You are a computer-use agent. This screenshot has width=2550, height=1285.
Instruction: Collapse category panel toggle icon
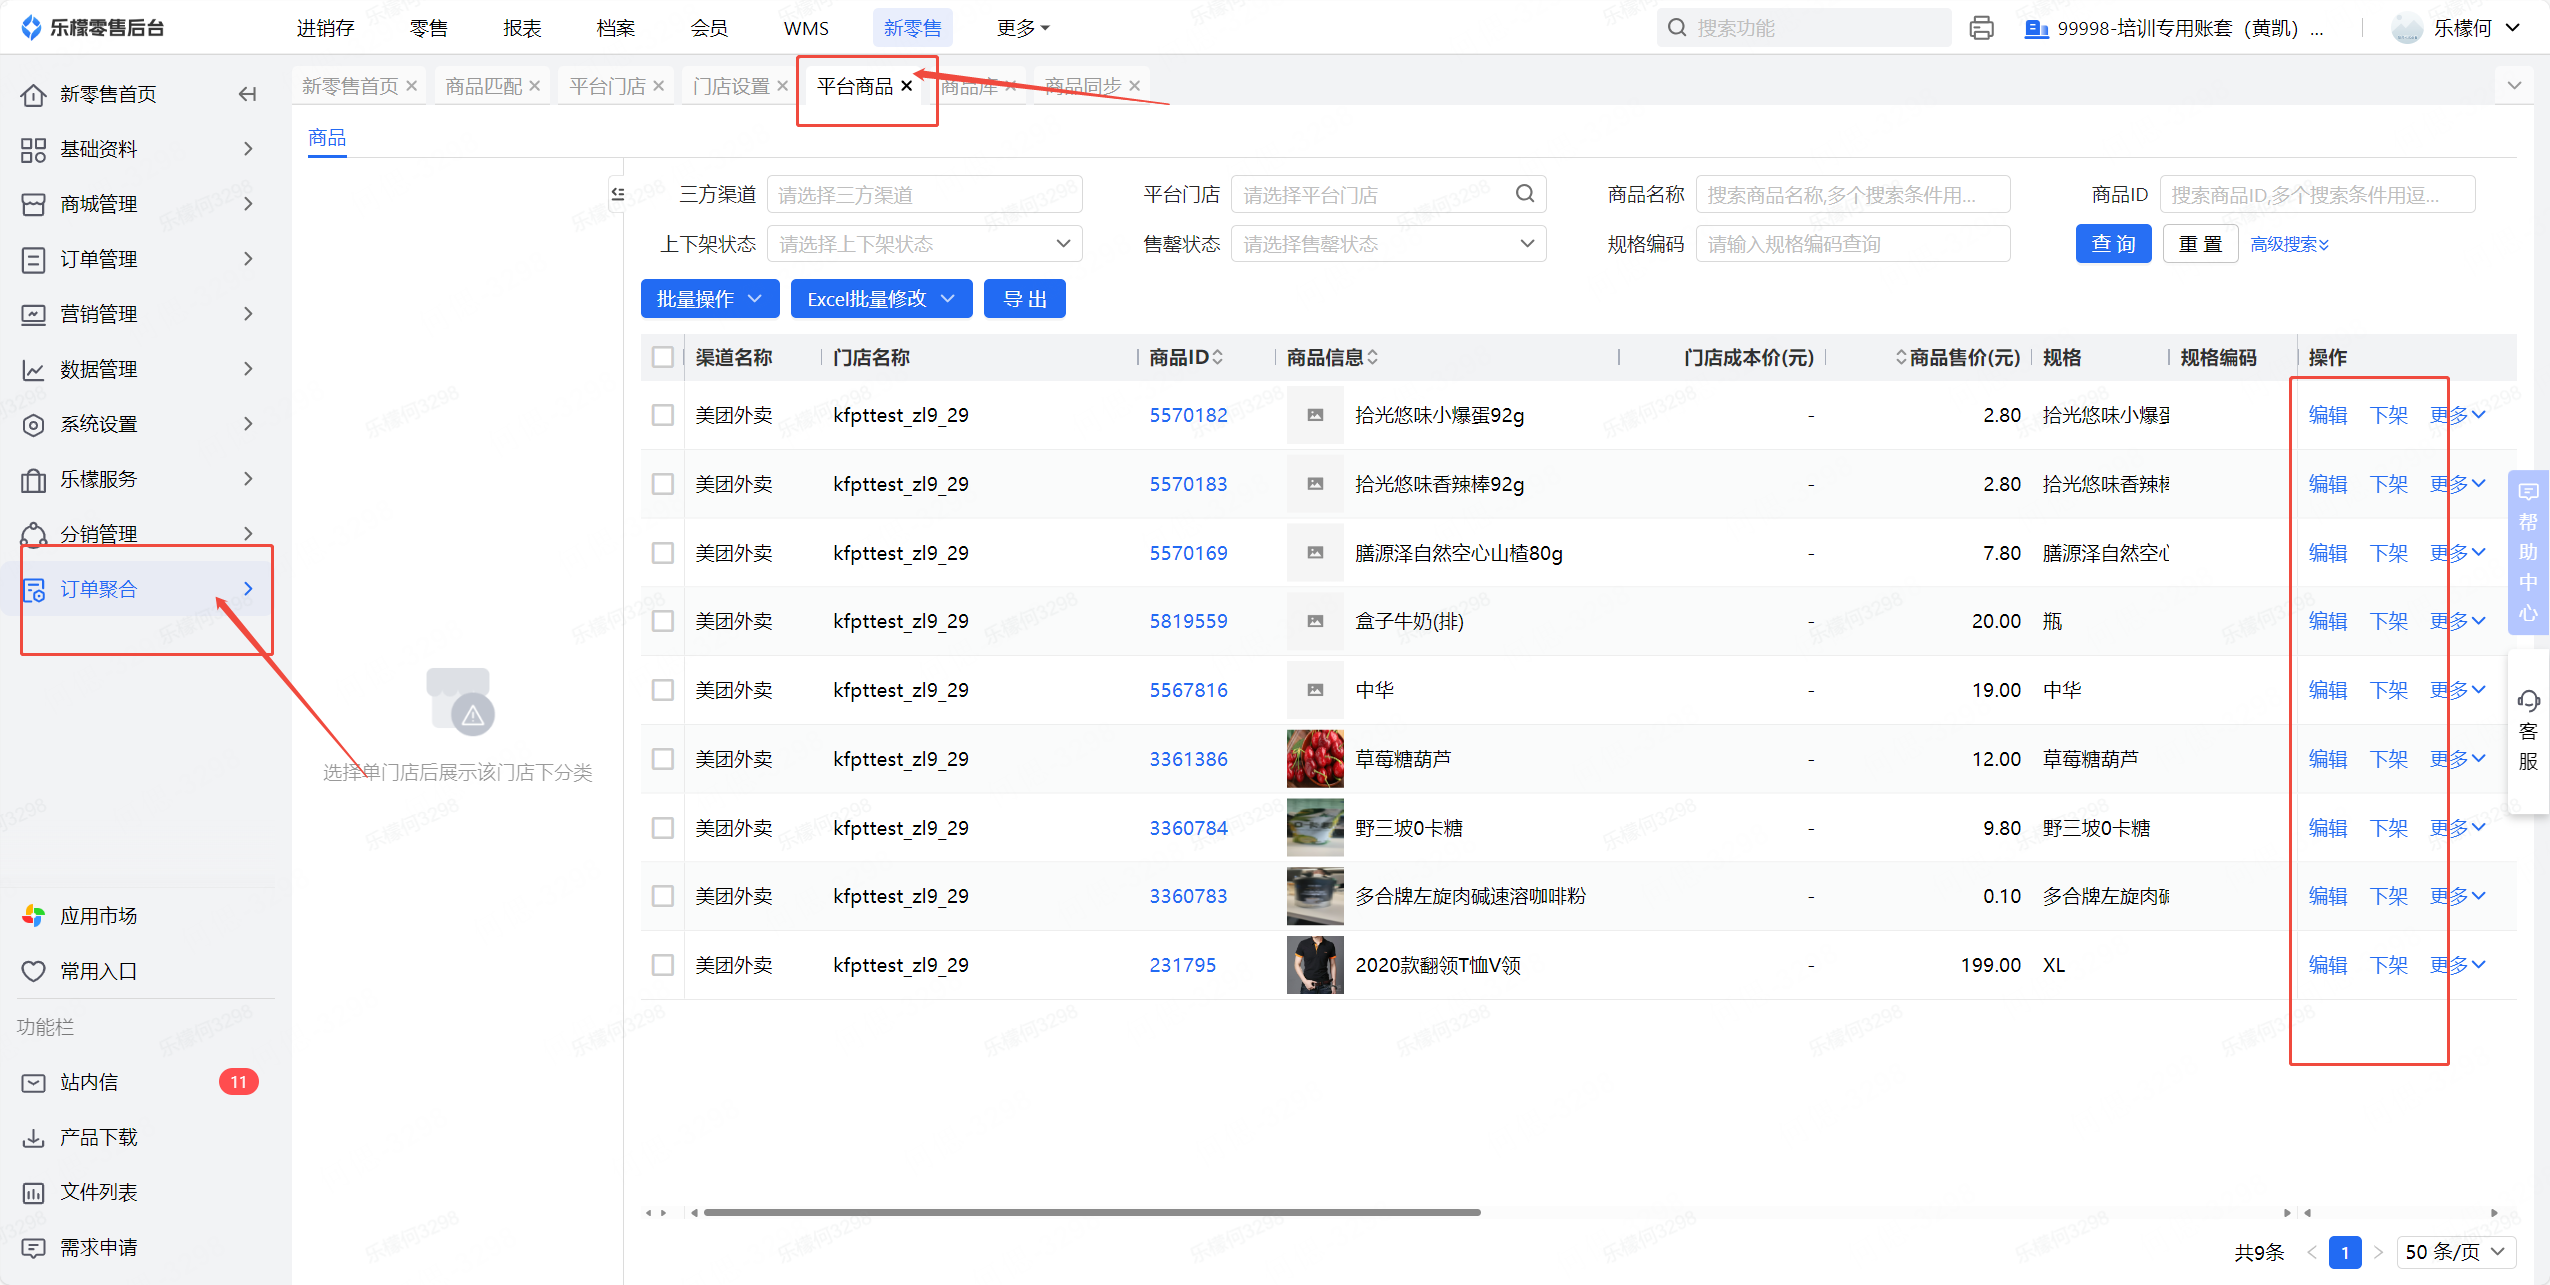click(618, 194)
